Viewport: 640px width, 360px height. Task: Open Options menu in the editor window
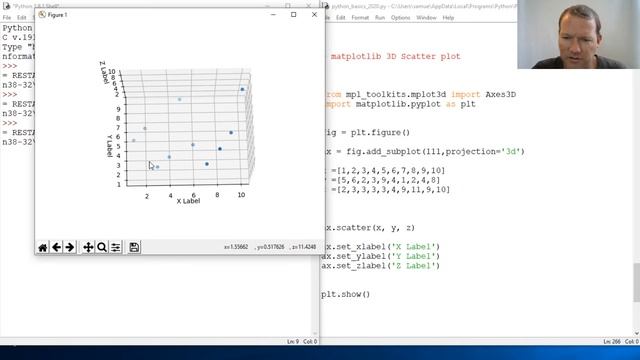[400, 18]
